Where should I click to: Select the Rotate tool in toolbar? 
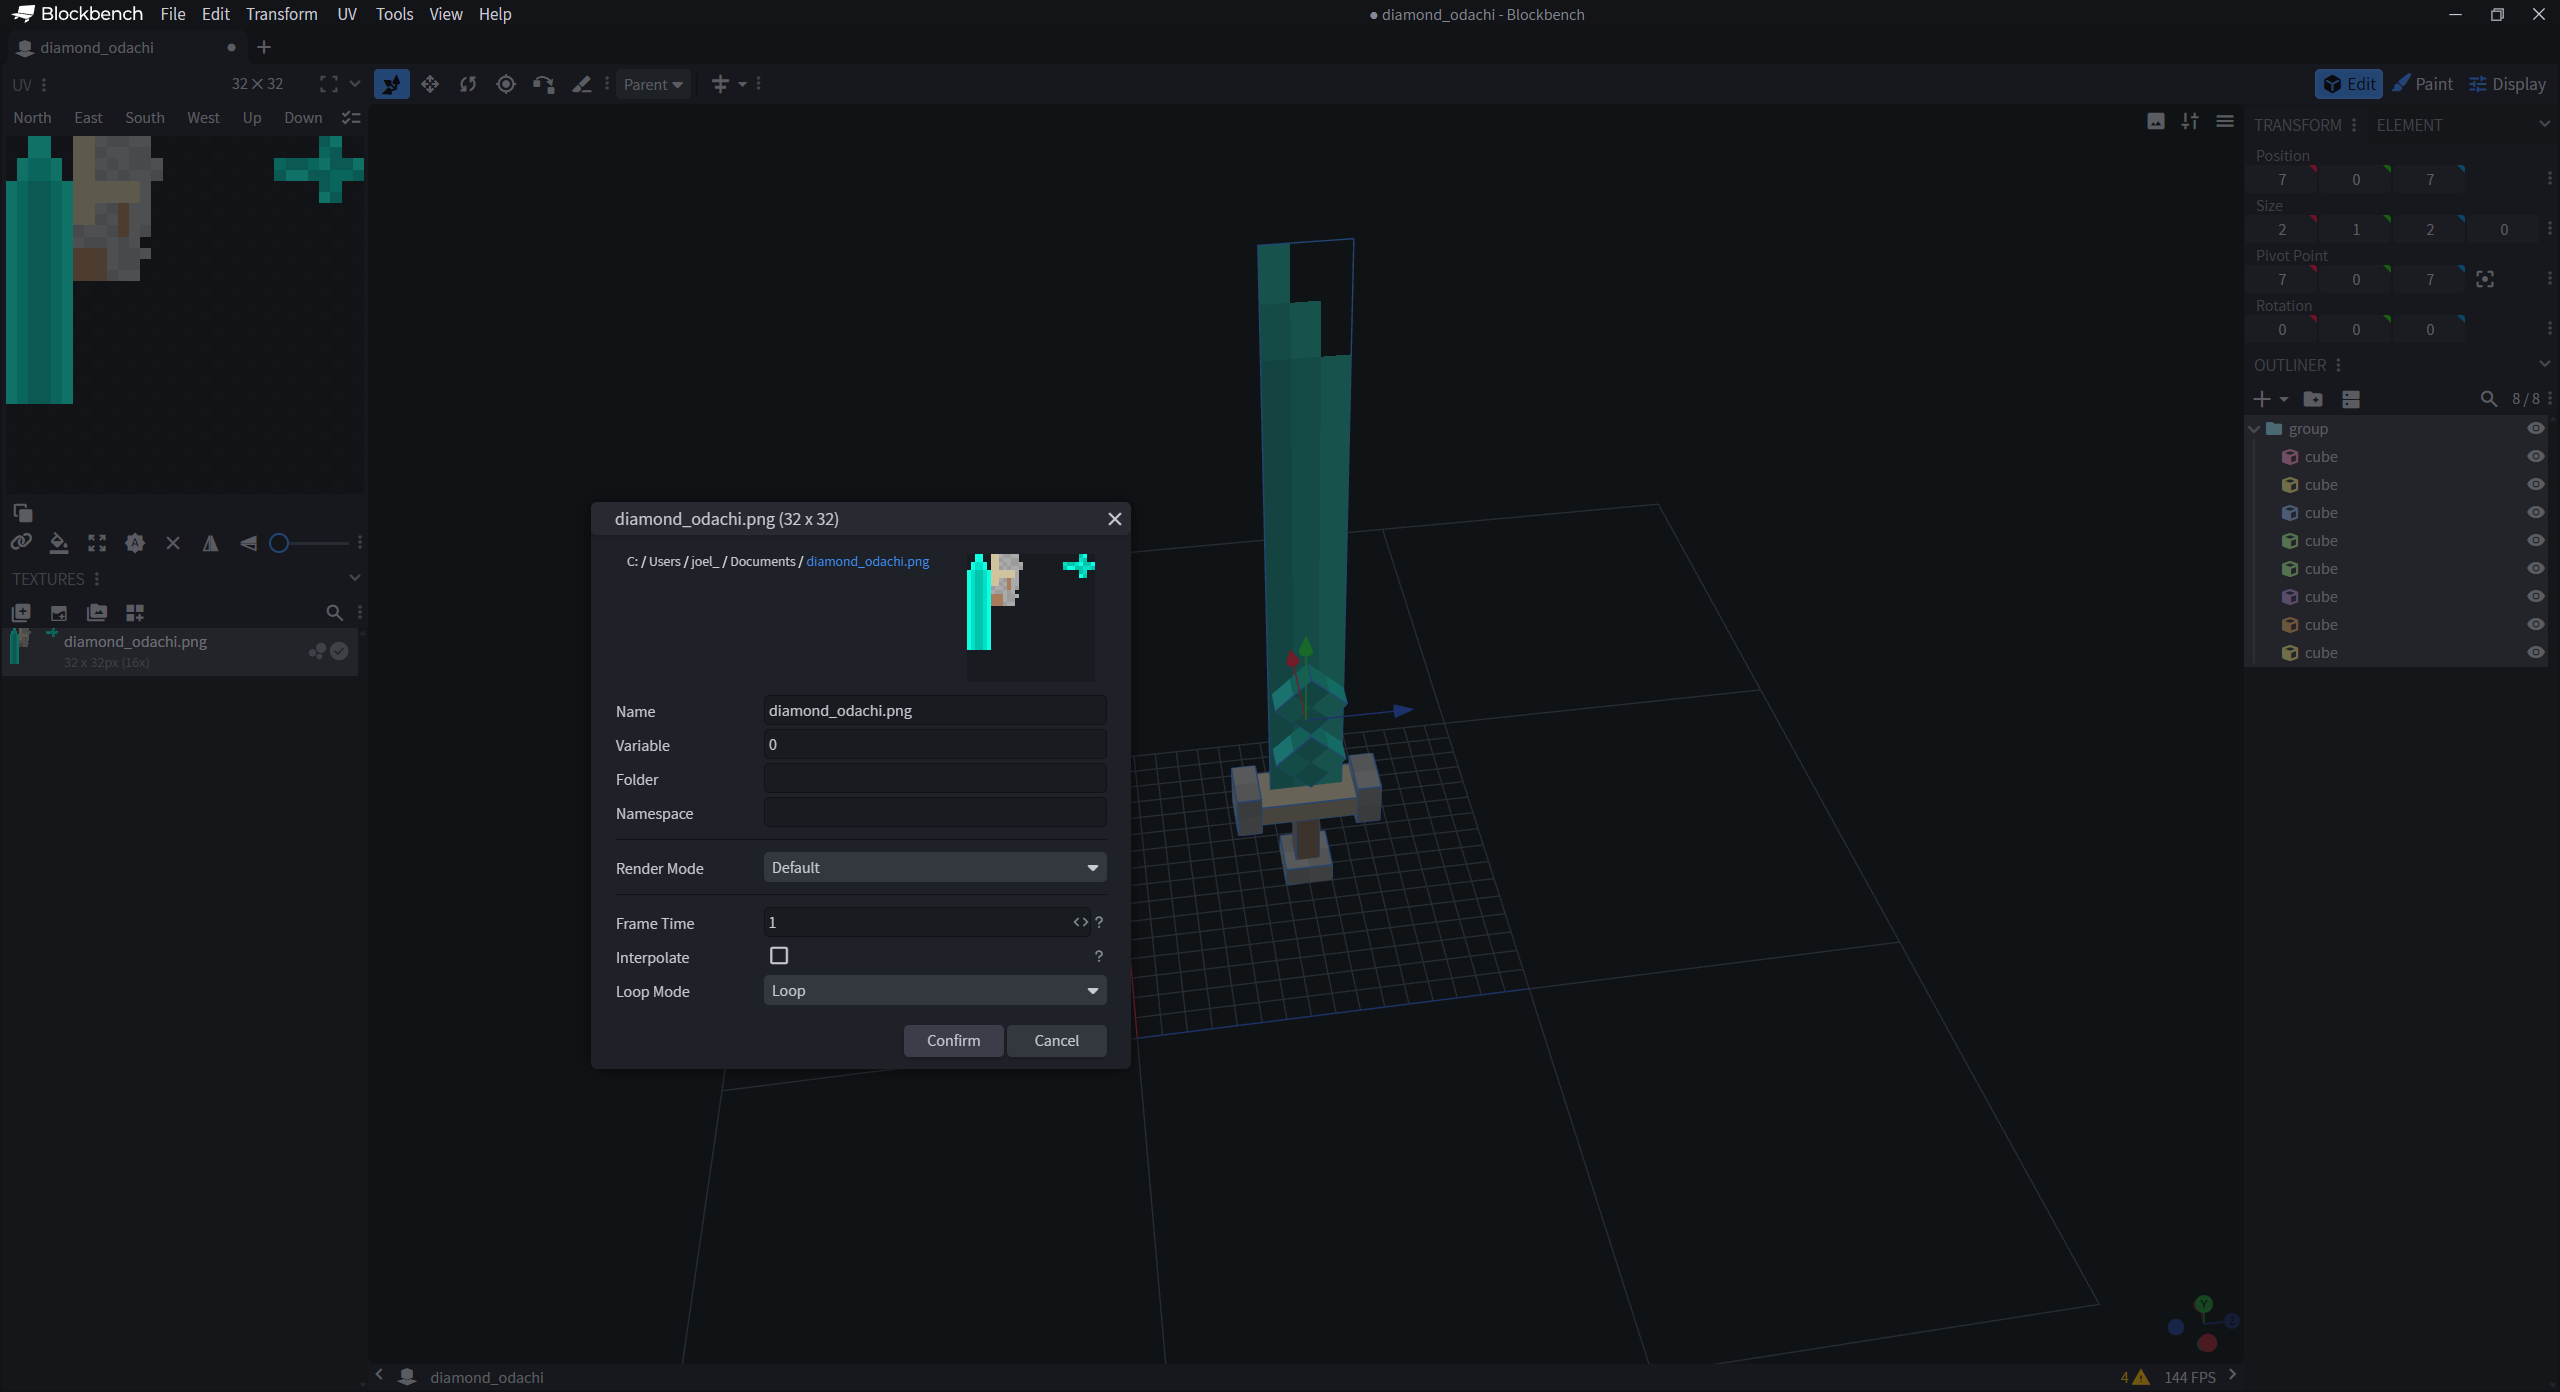468,84
